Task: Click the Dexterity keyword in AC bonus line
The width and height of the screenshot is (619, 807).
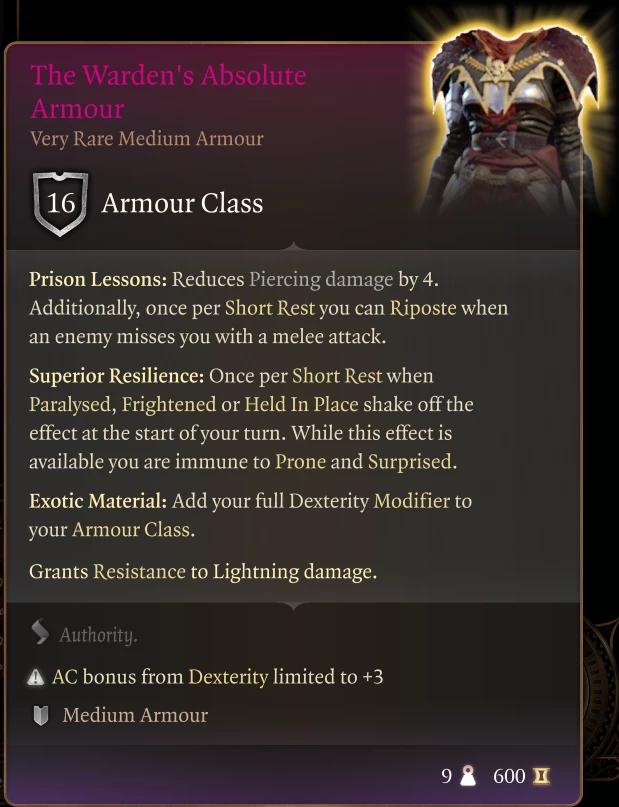Action: (228, 677)
